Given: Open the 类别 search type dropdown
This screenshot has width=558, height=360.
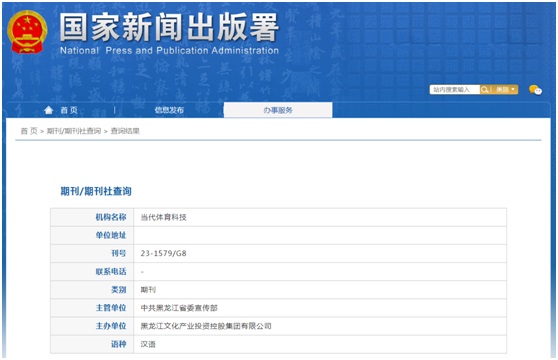Looking at the screenshot, I should pyautogui.click(x=505, y=90).
